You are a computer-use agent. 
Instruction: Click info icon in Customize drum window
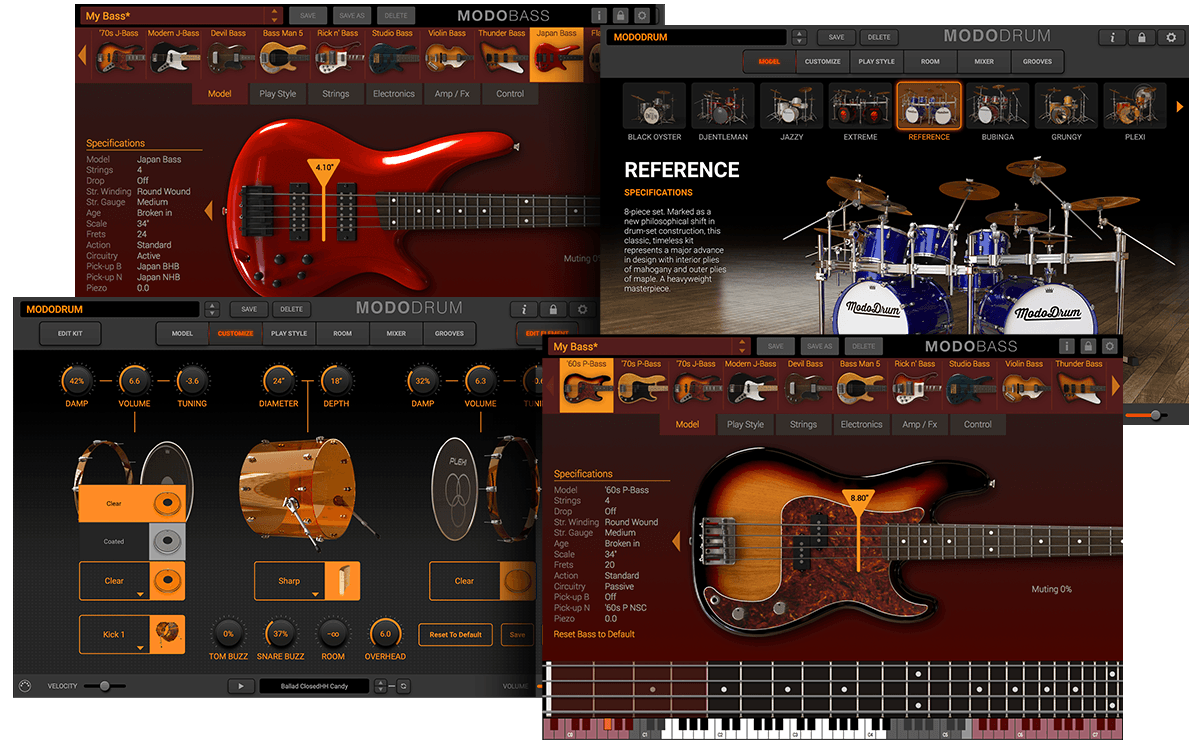pos(524,310)
